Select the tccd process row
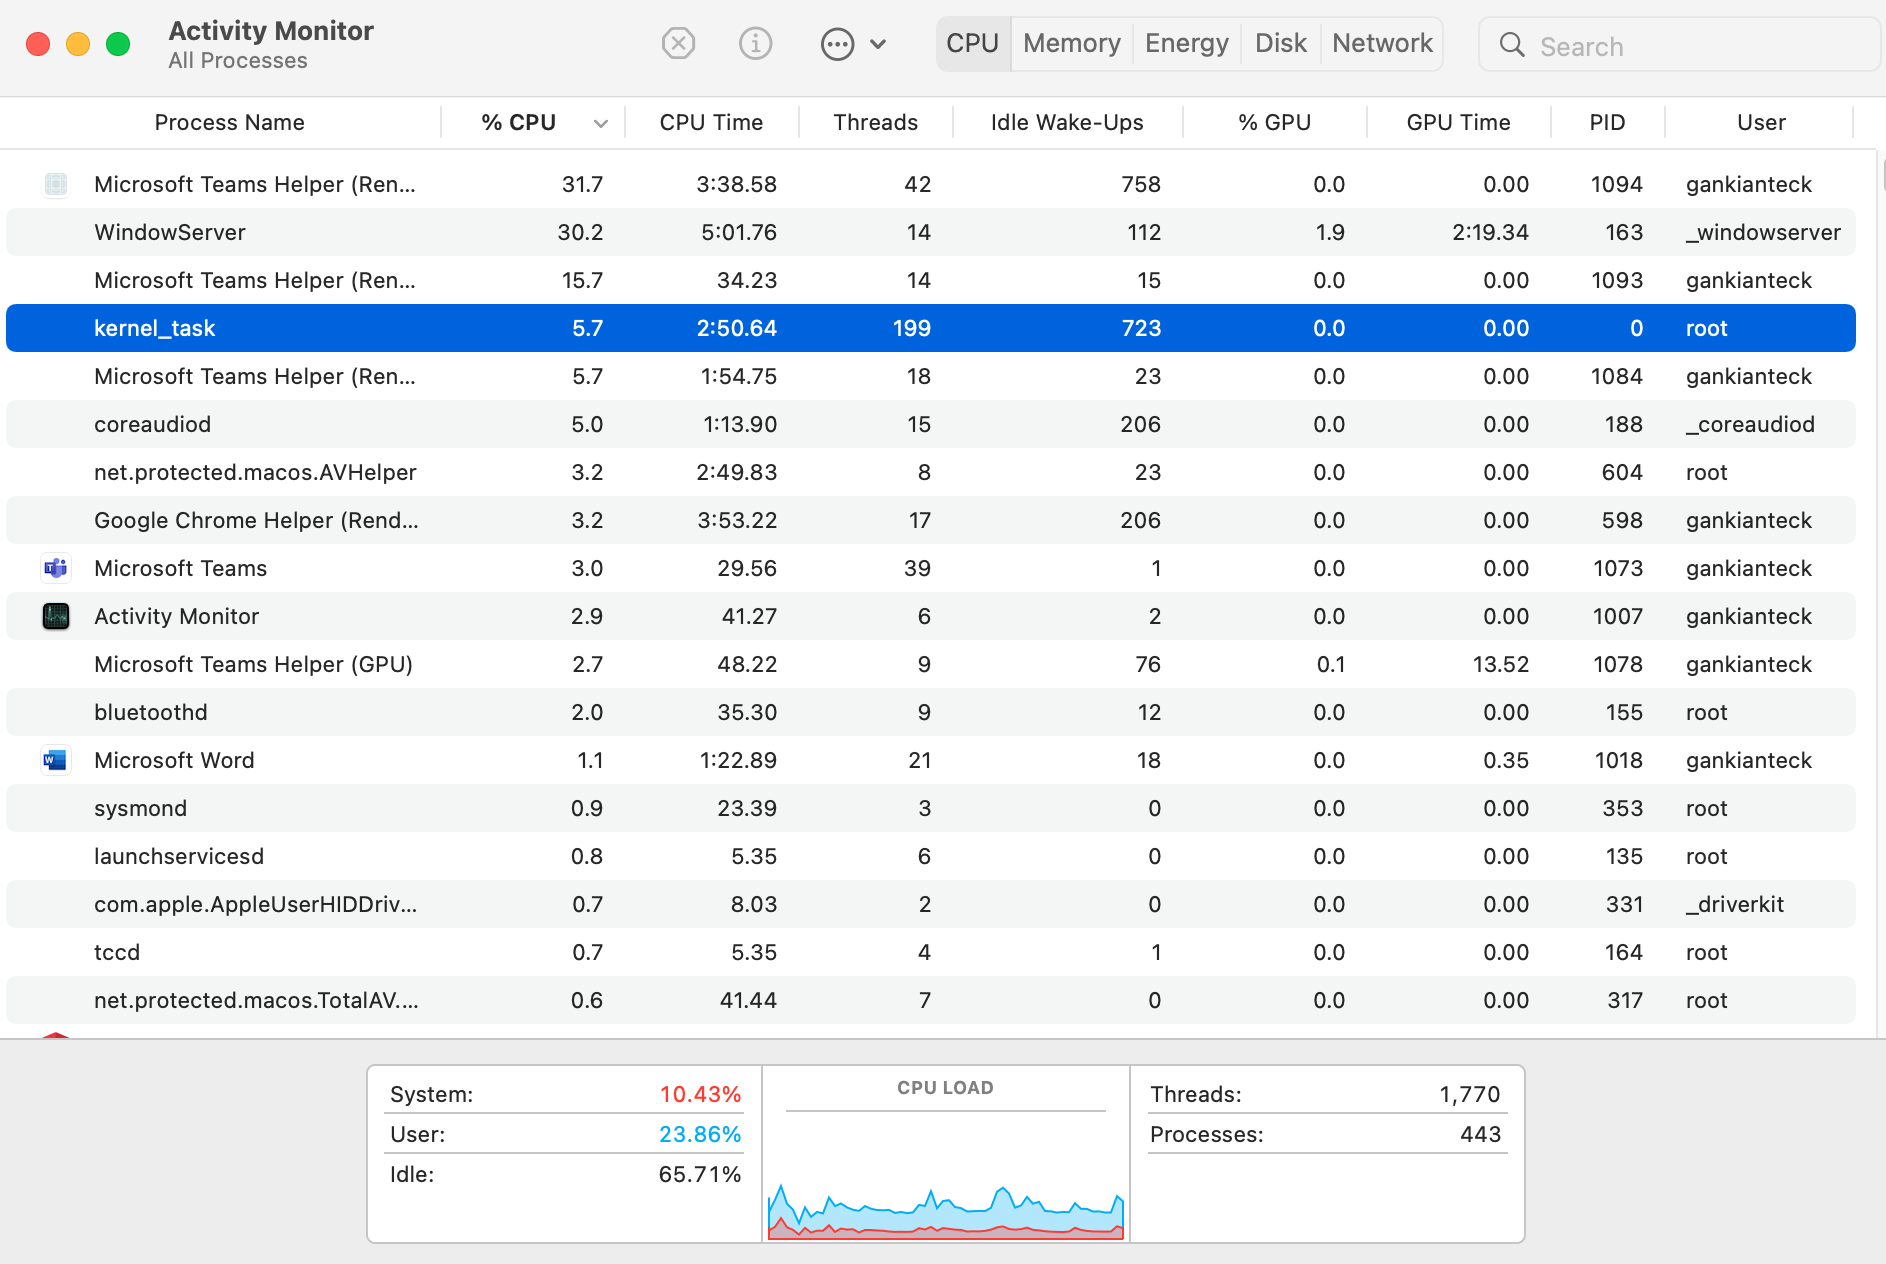The image size is (1886, 1264). coord(931,952)
